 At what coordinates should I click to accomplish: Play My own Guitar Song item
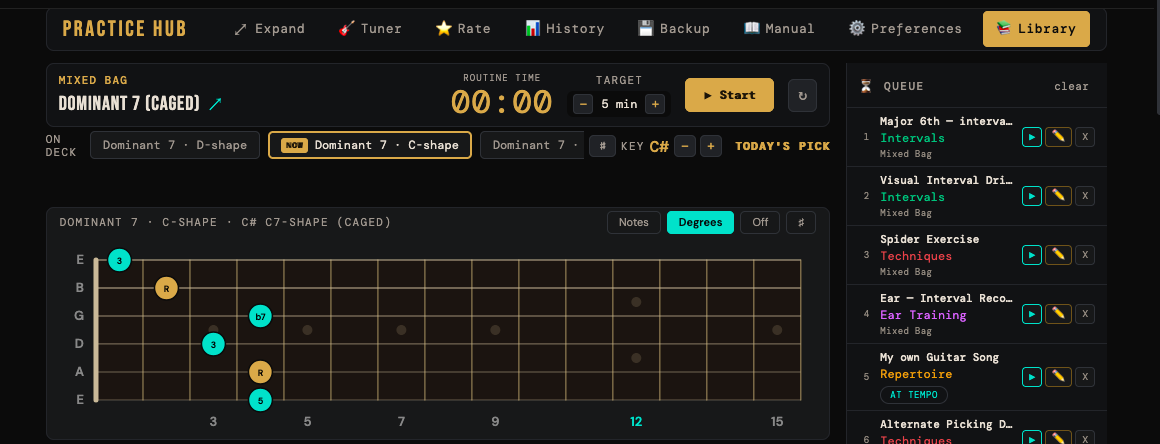tap(1032, 377)
